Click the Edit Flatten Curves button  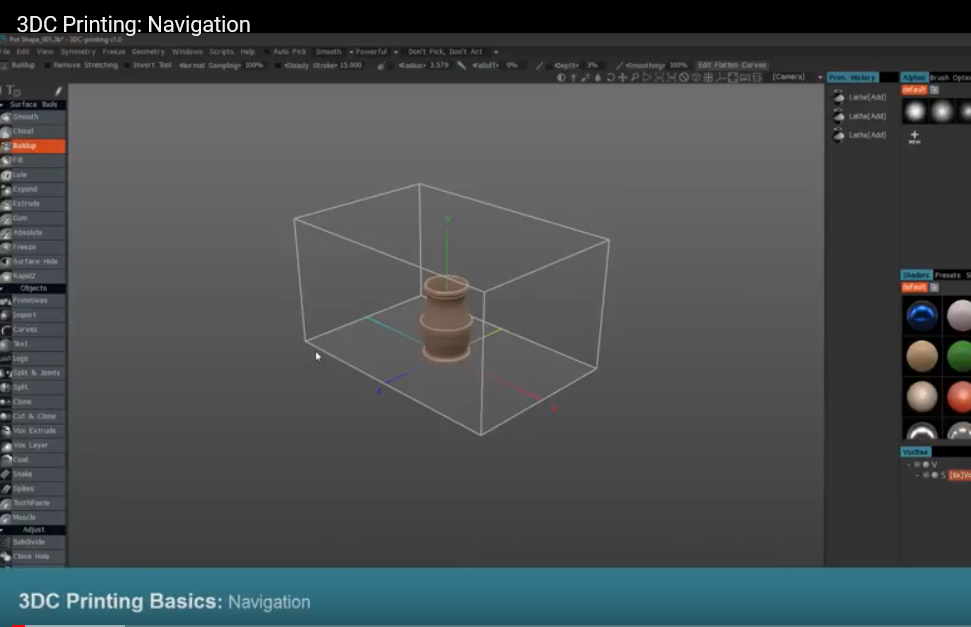(732, 65)
